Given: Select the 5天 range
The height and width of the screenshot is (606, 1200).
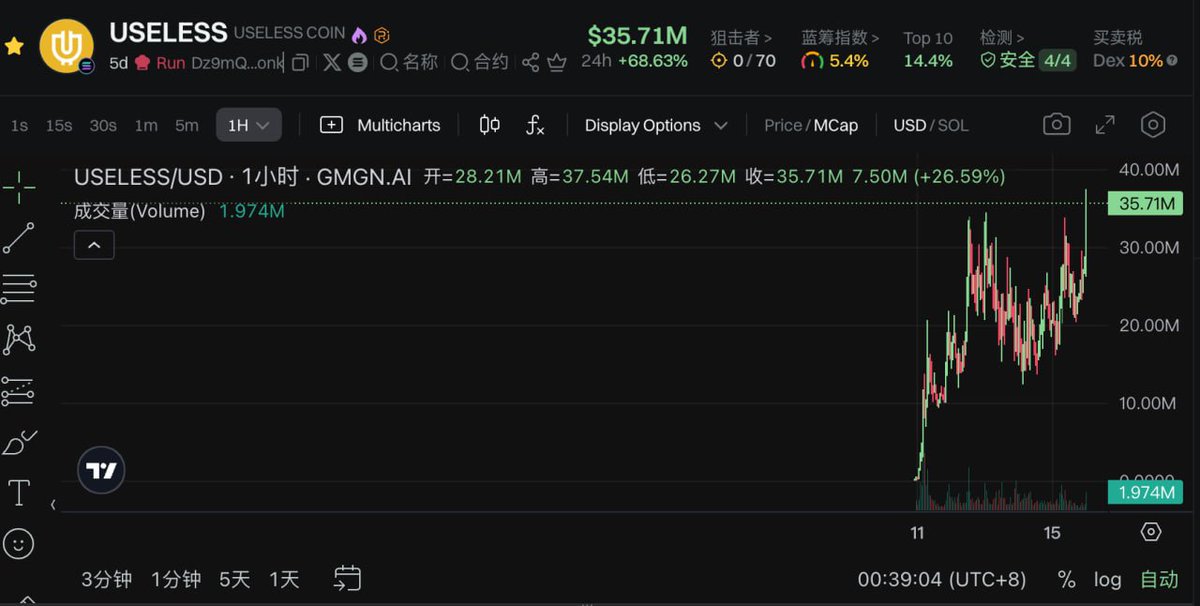Looking at the screenshot, I should (234, 579).
